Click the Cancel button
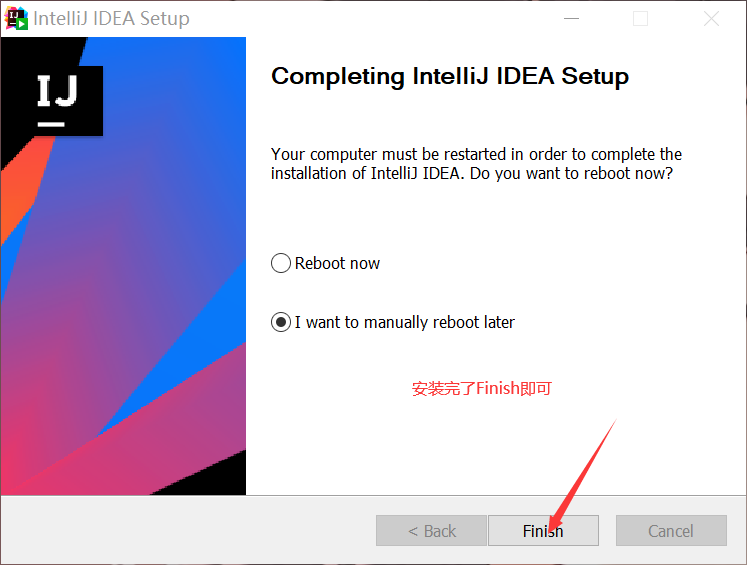747x565 pixels. tap(670, 531)
